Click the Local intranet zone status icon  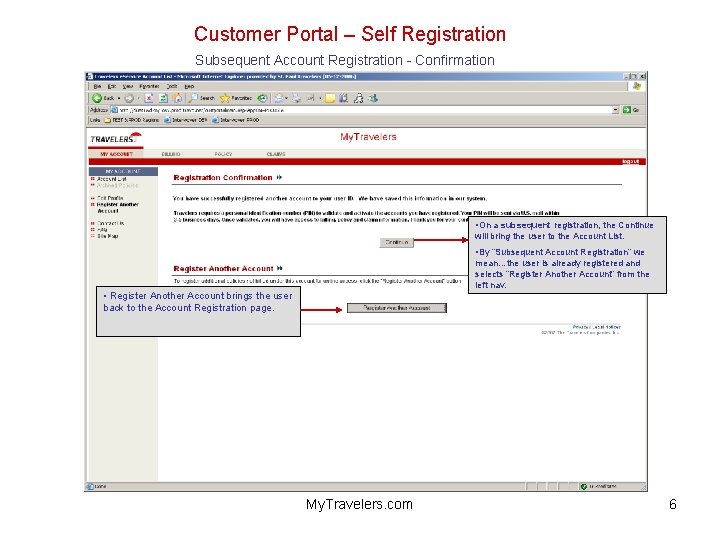tap(583, 487)
